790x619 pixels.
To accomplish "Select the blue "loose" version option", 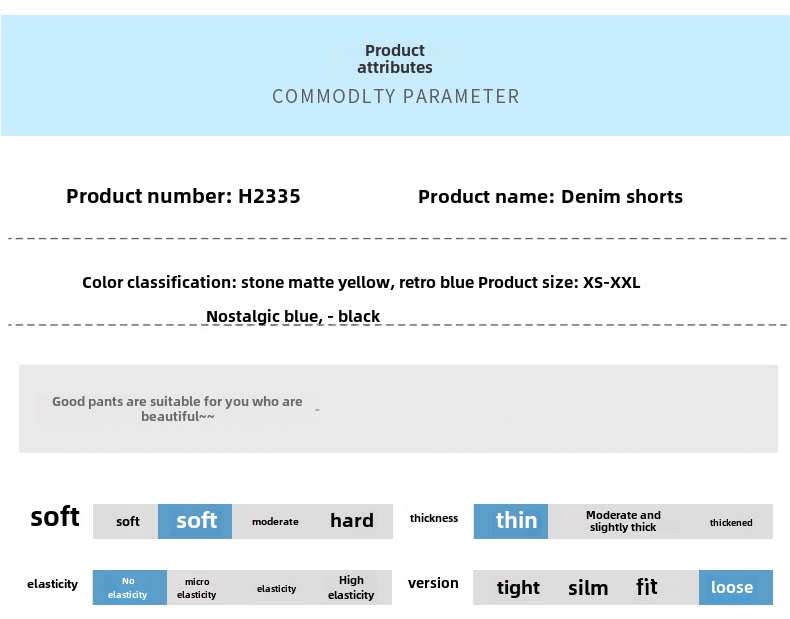I will tap(732, 588).
